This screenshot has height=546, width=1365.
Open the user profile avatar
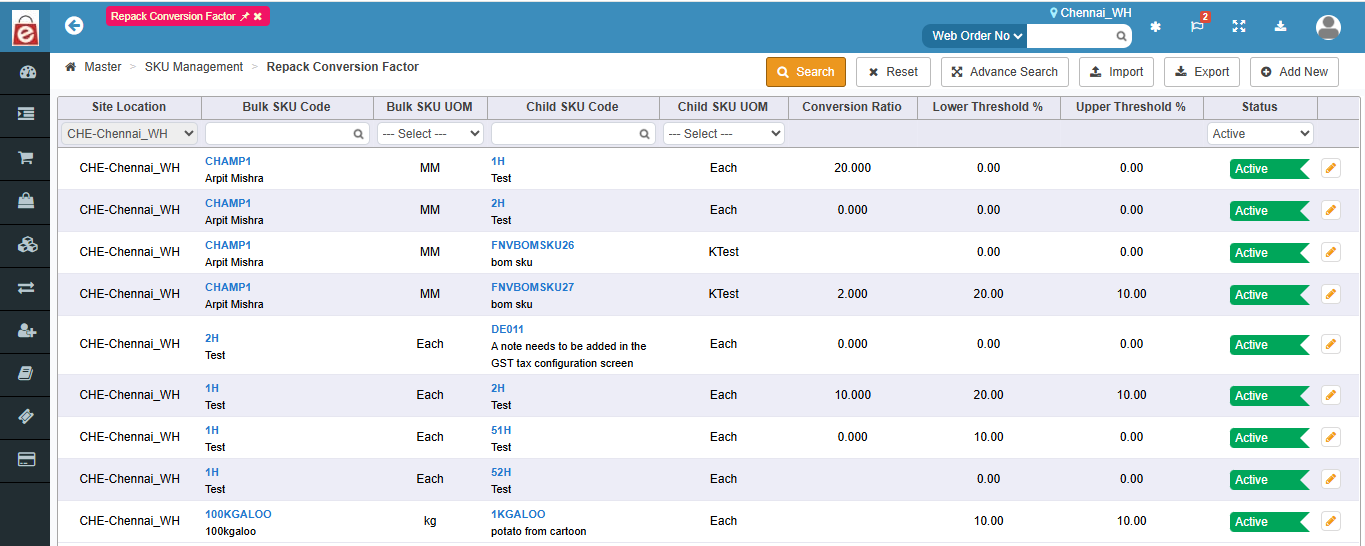click(1328, 27)
